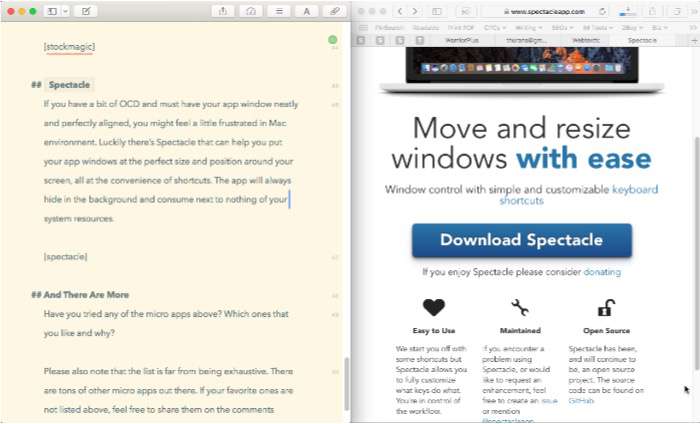
Task: Open the typography 'A' icon in the editor toolbar
Action: tap(307, 11)
